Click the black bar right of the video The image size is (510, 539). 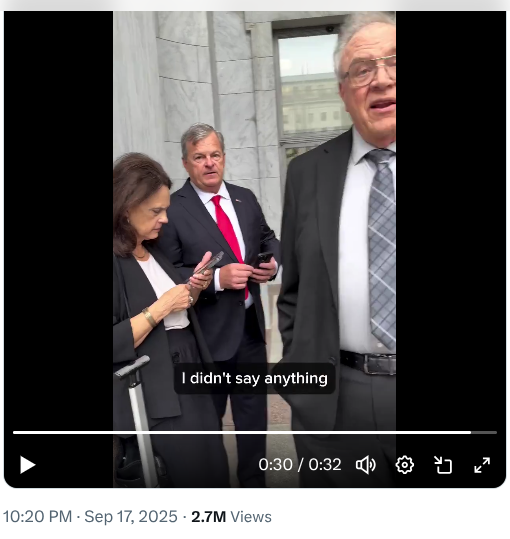pos(451,220)
